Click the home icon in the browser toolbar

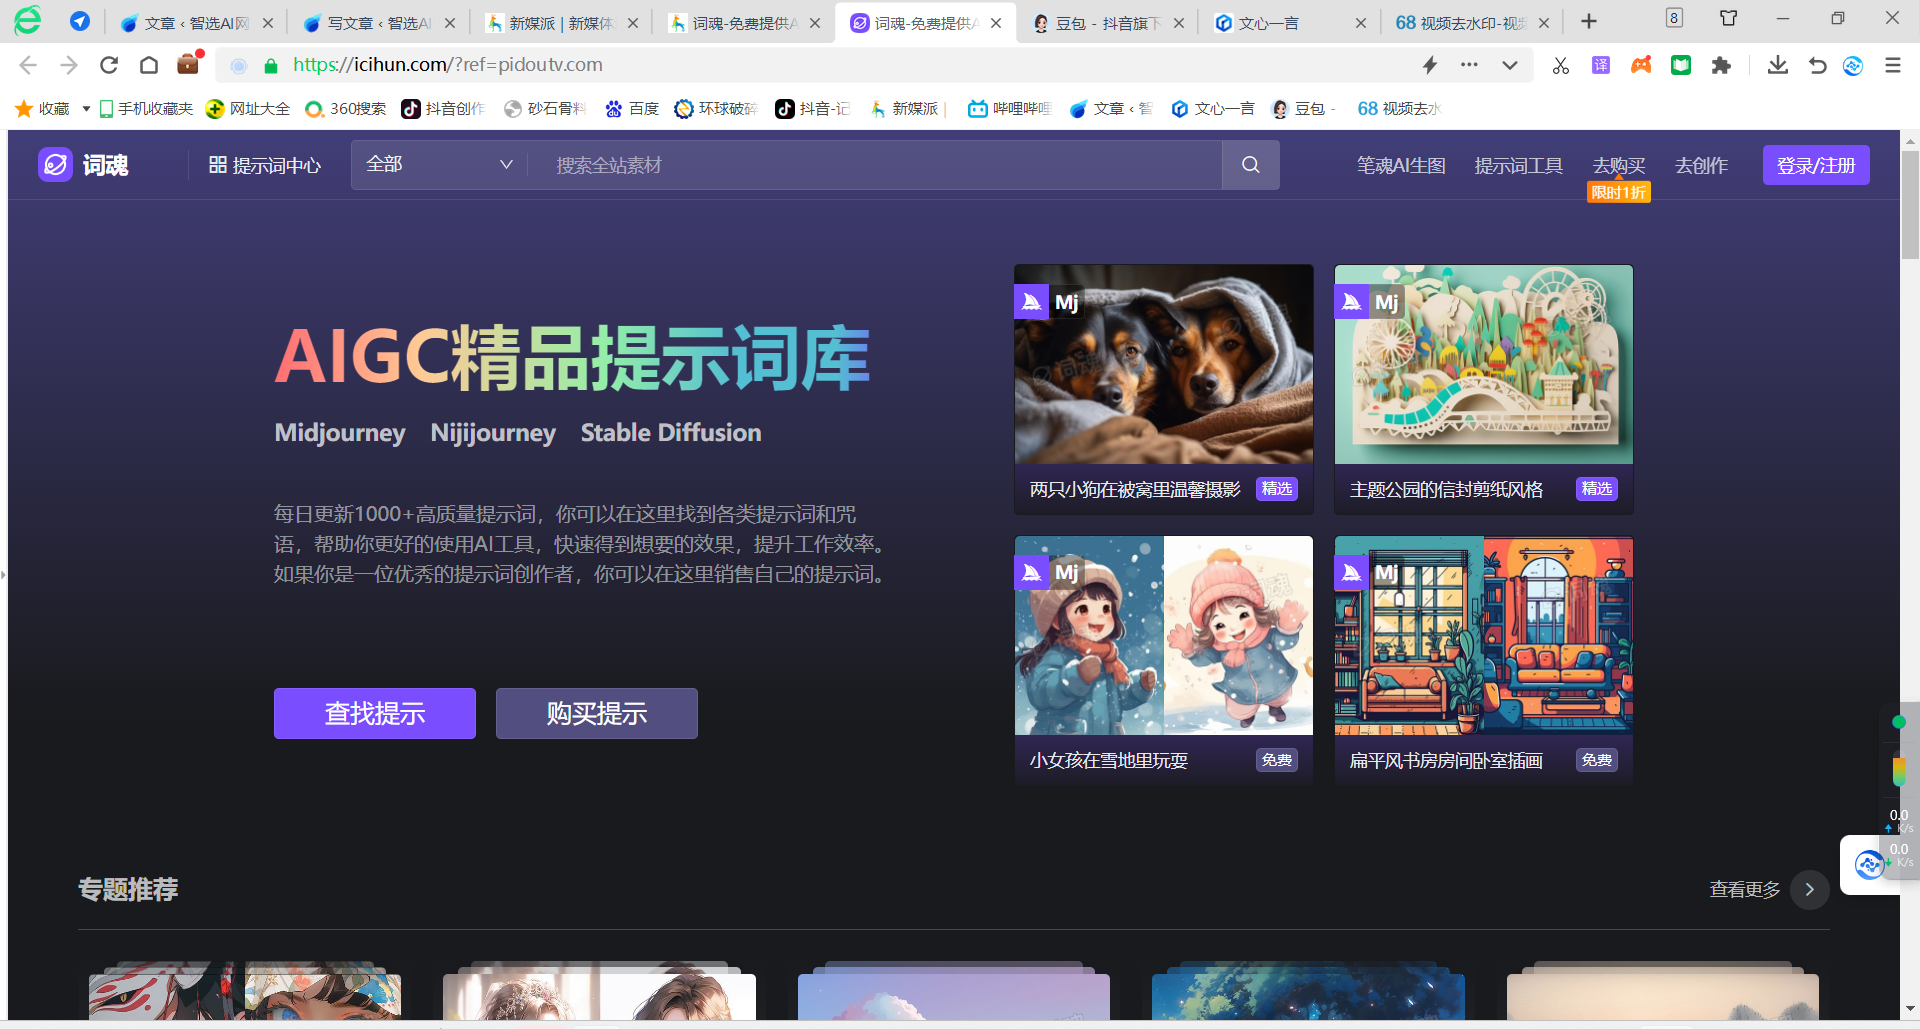pyautogui.click(x=148, y=64)
